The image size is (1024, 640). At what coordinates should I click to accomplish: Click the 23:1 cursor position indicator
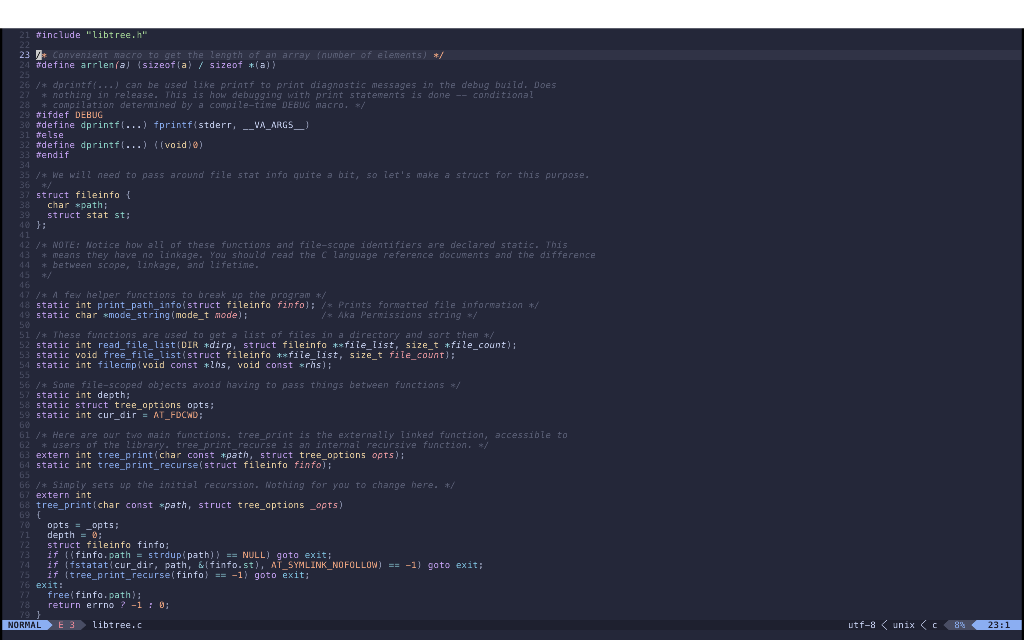click(1000, 624)
